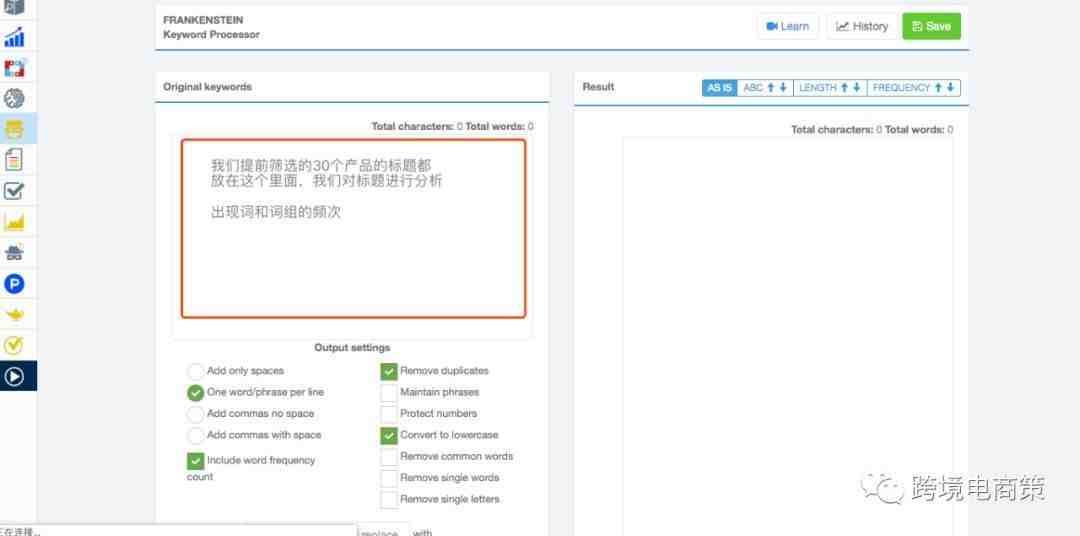
Task: Click the green Save button
Action: coord(931,26)
